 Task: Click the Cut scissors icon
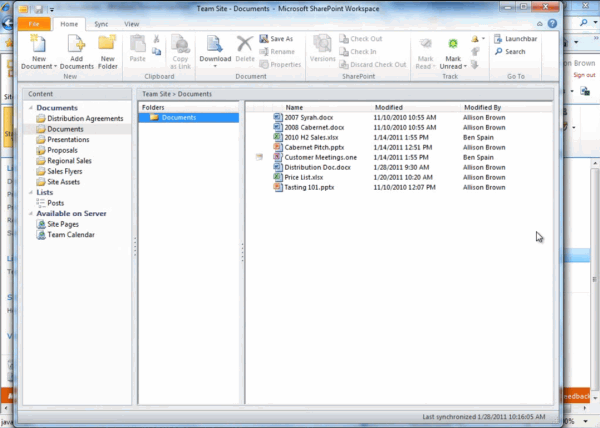(156, 39)
